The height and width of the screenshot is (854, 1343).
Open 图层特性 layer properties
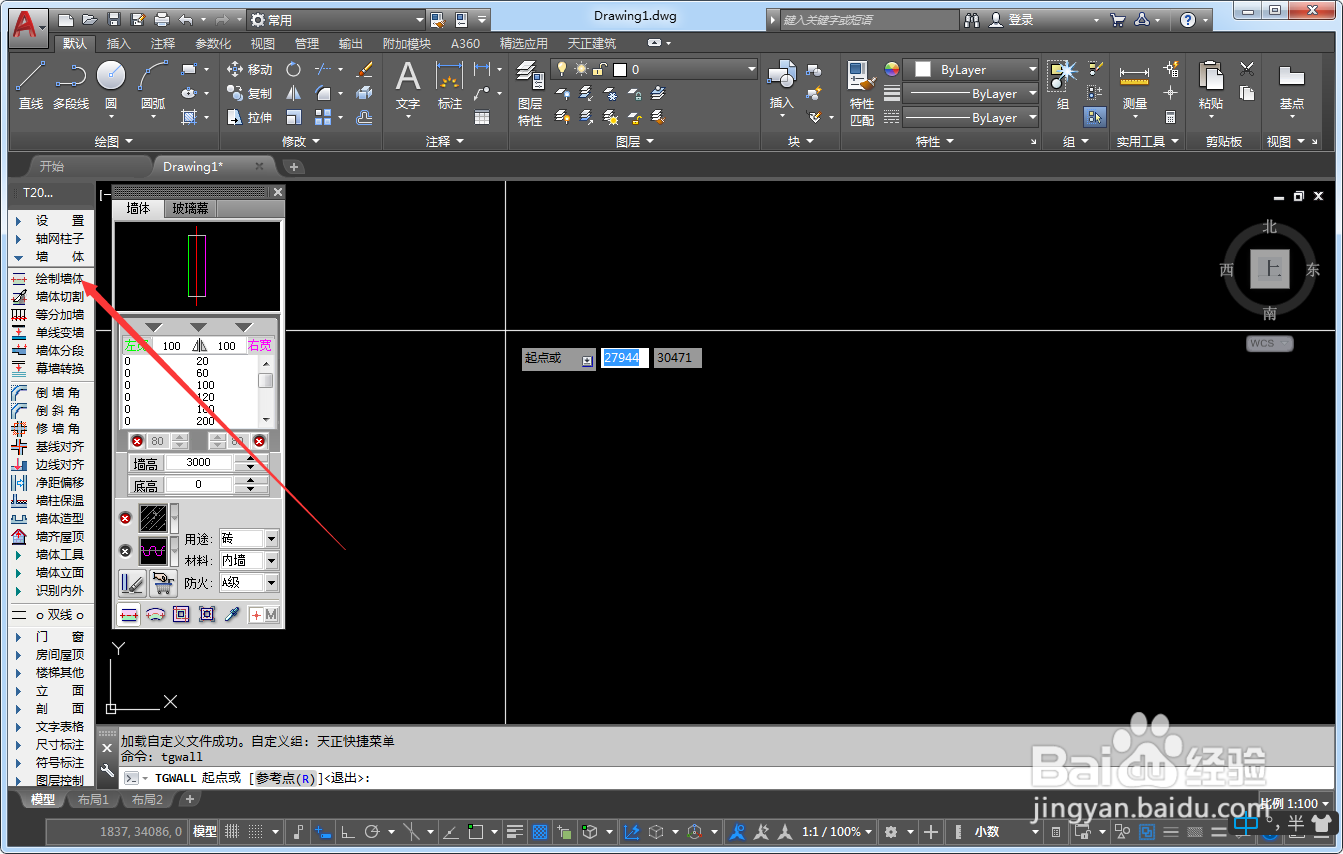[530, 92]
